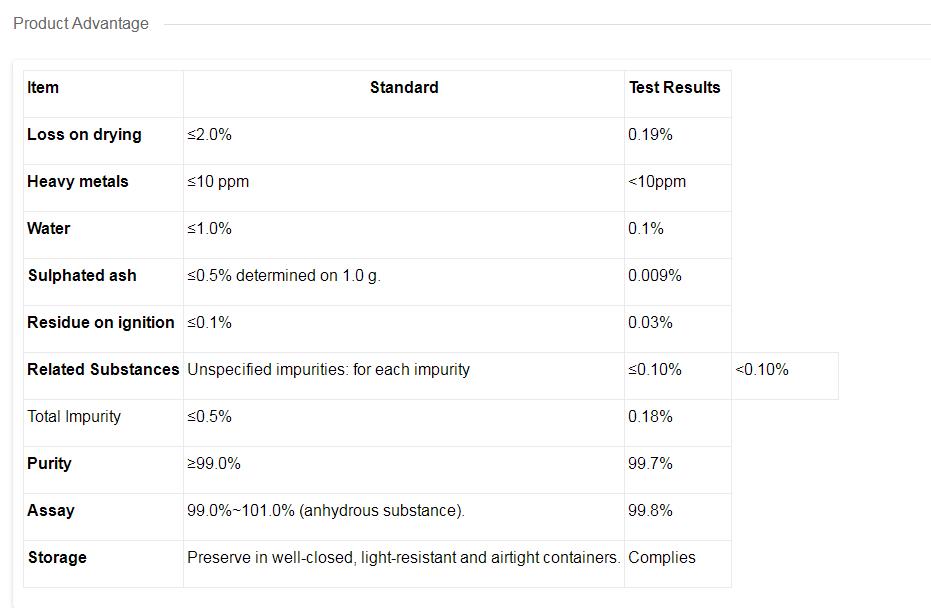Screen dimensions: 931x608
Task: Select the "Total Impurity" row label
Action: click(74, 416)
